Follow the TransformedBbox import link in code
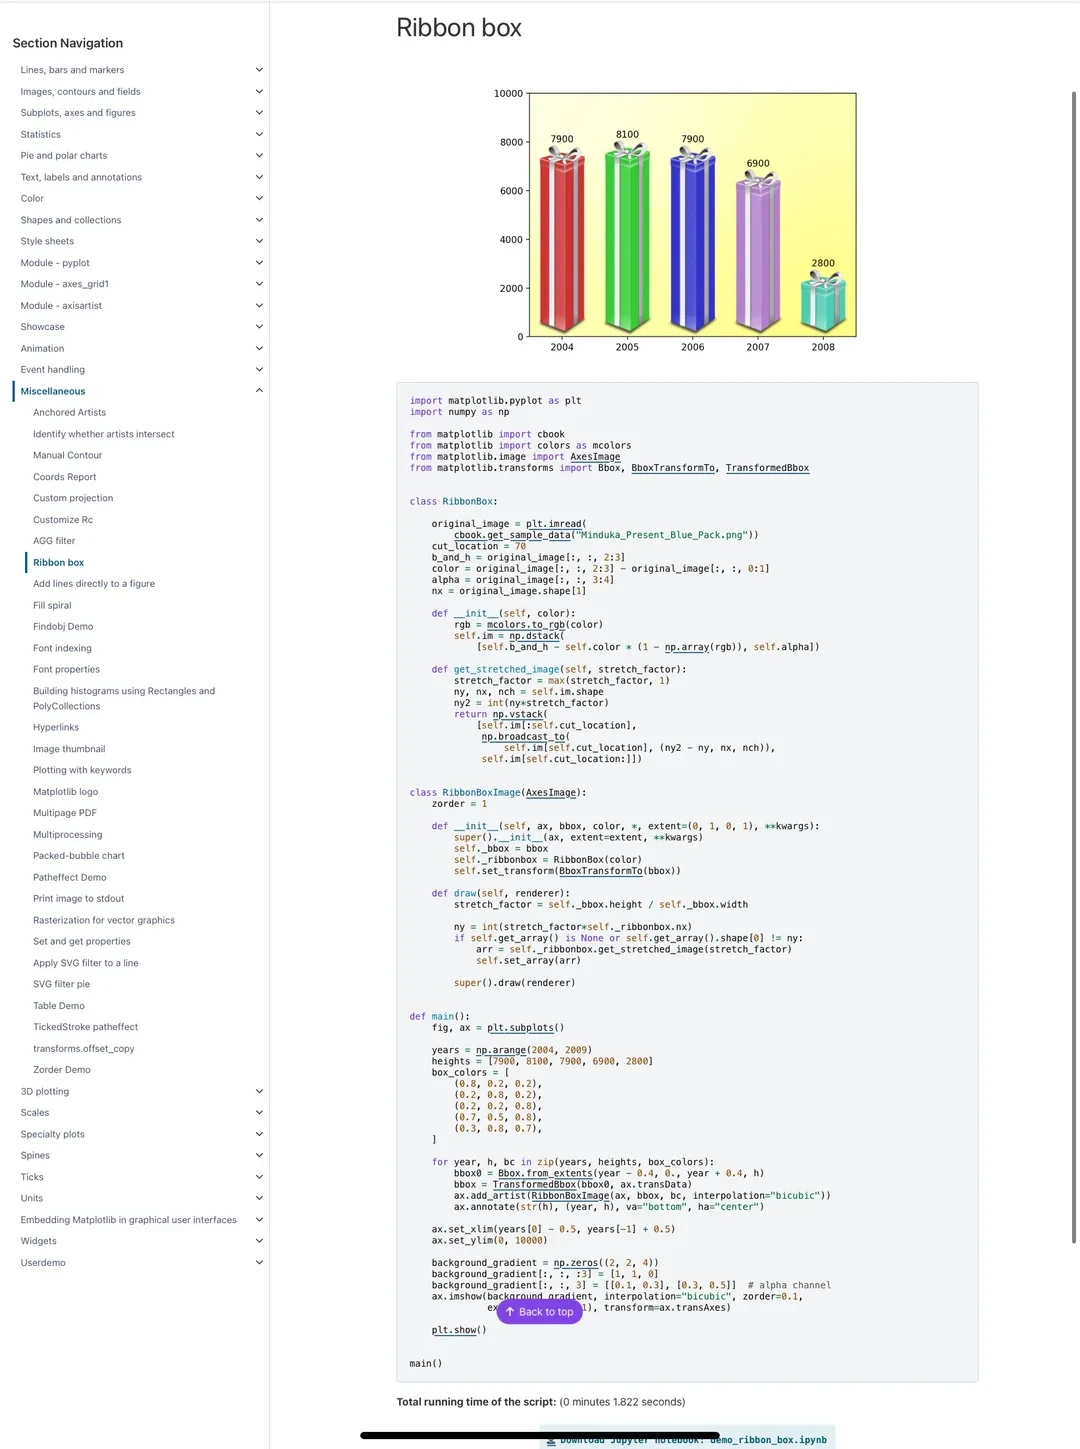This screenshot has height=1449, width=1080. (767, 468)
